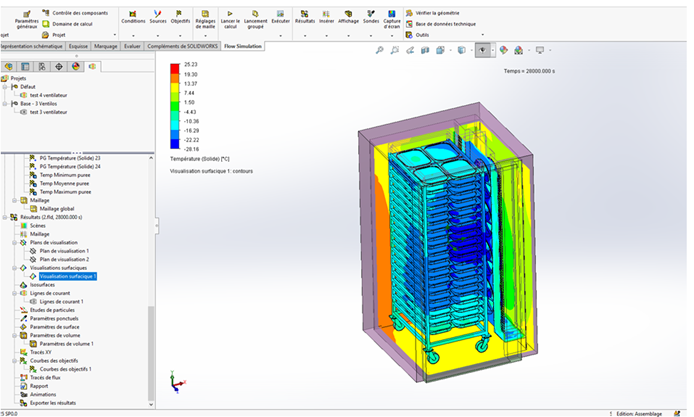Image resolution: width=694 pixels, height=417 pixels.
Task: Click the zoom to area icon in view toolbar
Action: (x=394, y=50)
